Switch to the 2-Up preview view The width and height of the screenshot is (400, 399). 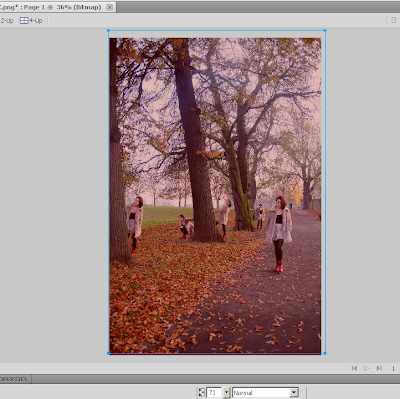pyautogui.click(x=7, y=21)
